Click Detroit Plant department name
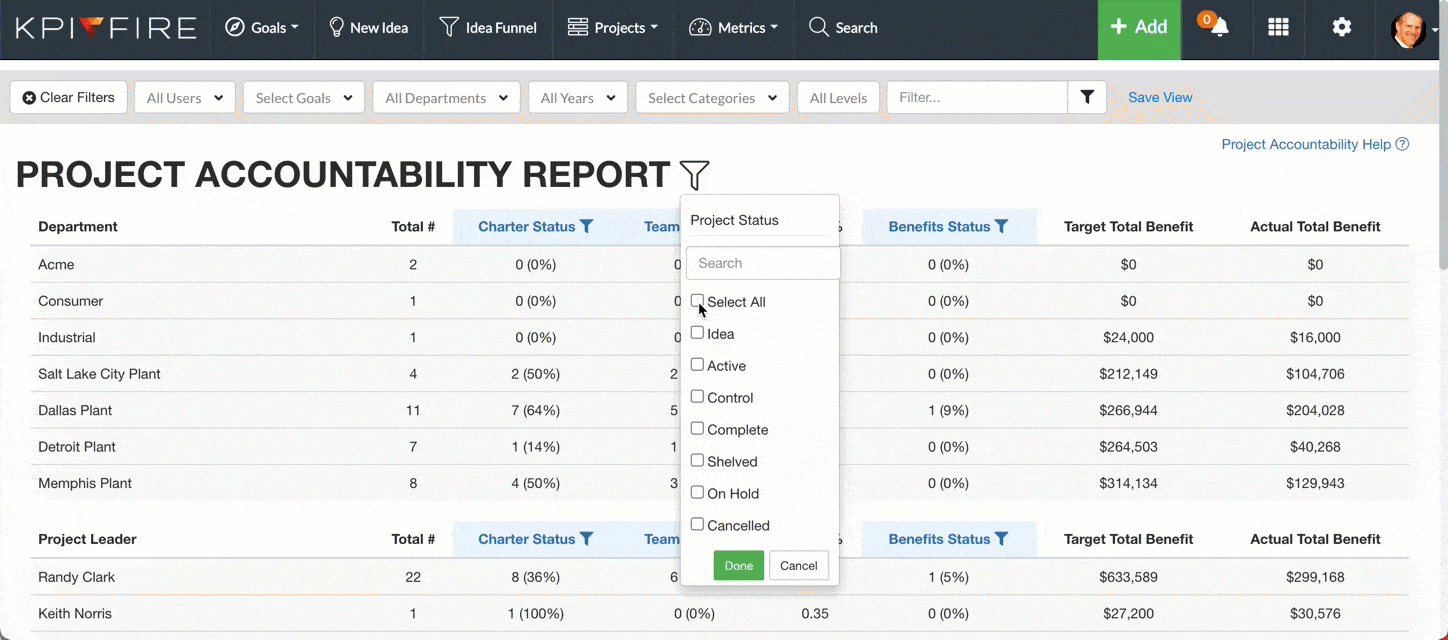 coord(77,447)
